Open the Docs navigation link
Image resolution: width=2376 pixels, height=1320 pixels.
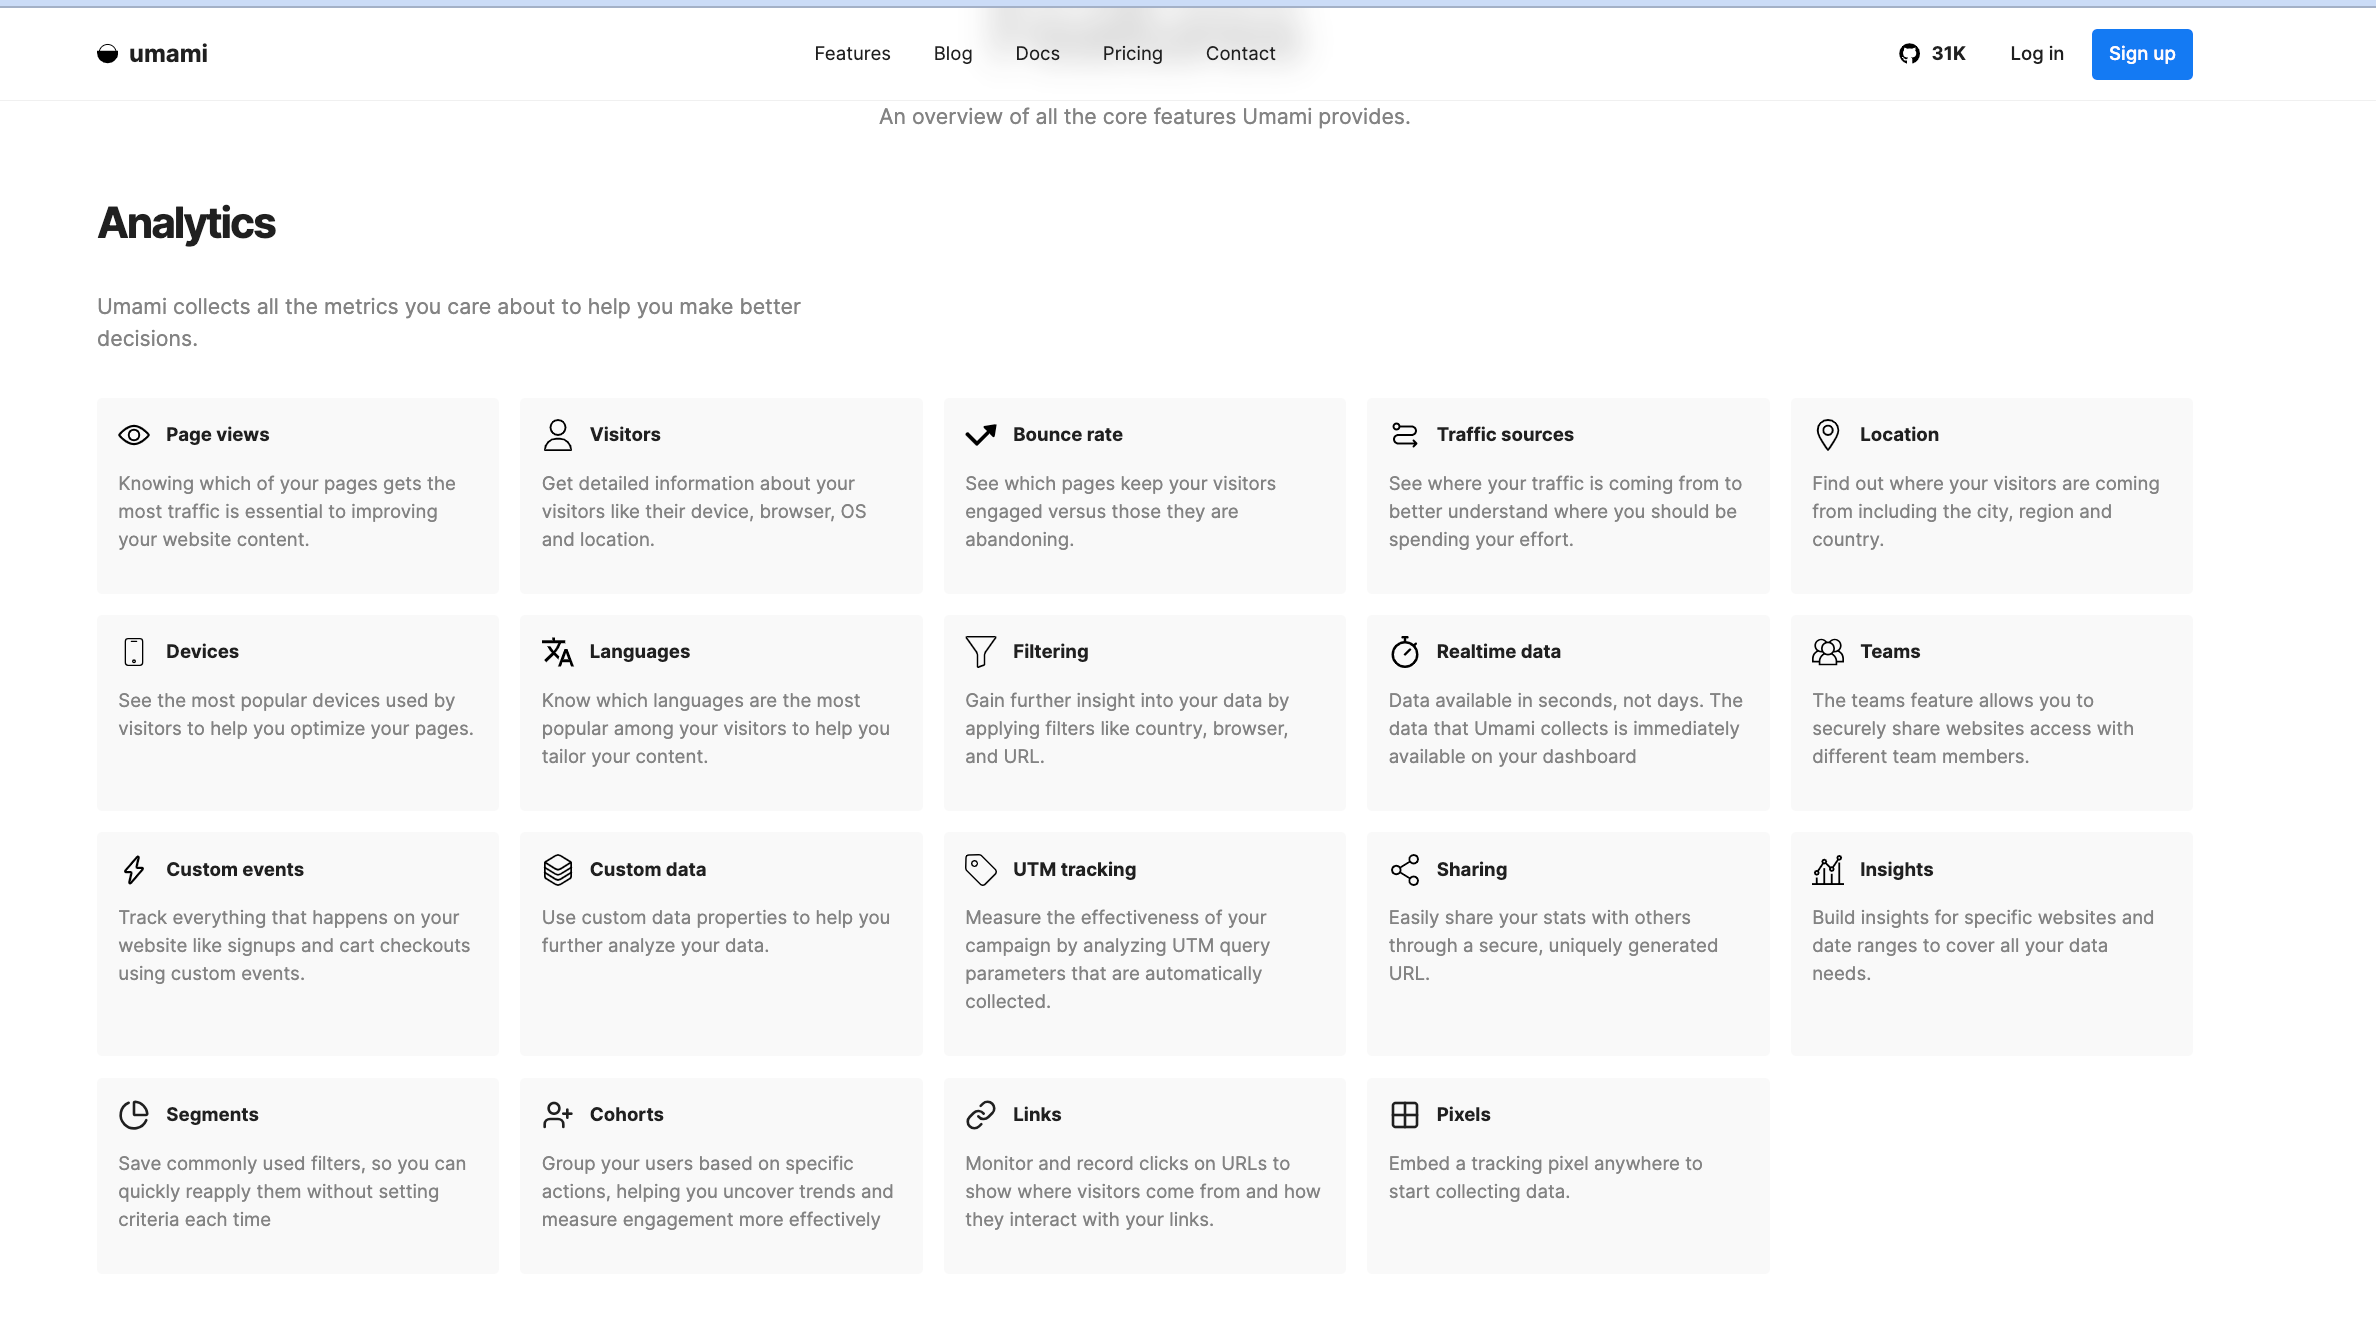pos(1037,54)
